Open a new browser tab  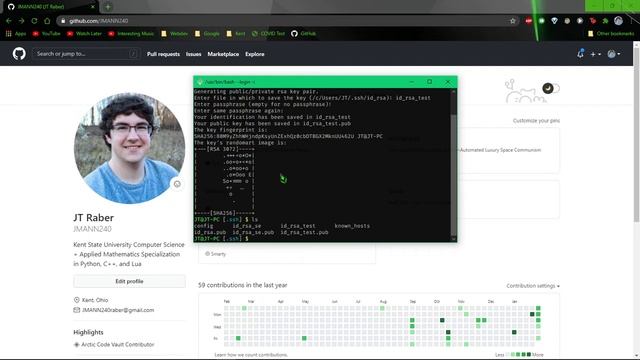pyautogui.click(x=108, y=7)
